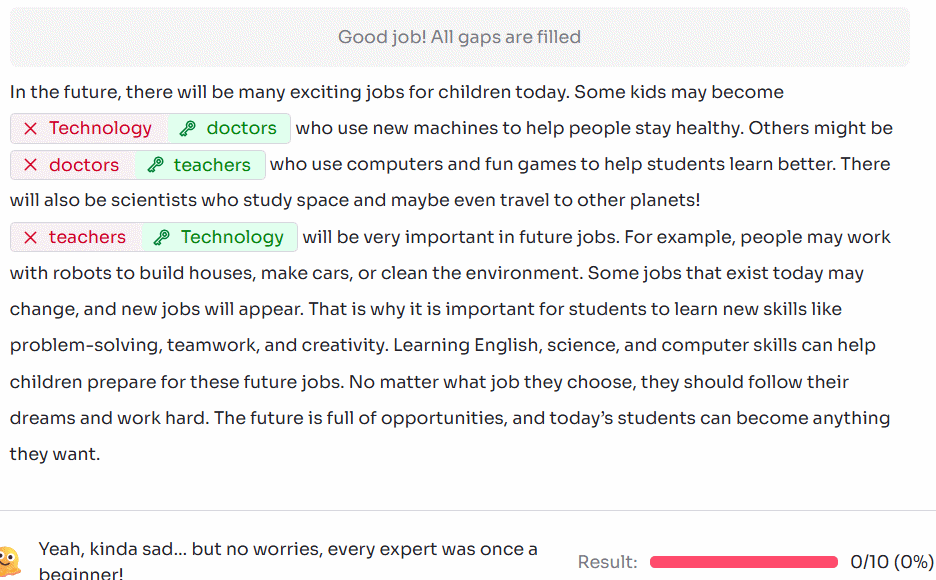Click the mascot character icon near the feedback message

click(8, 562)
